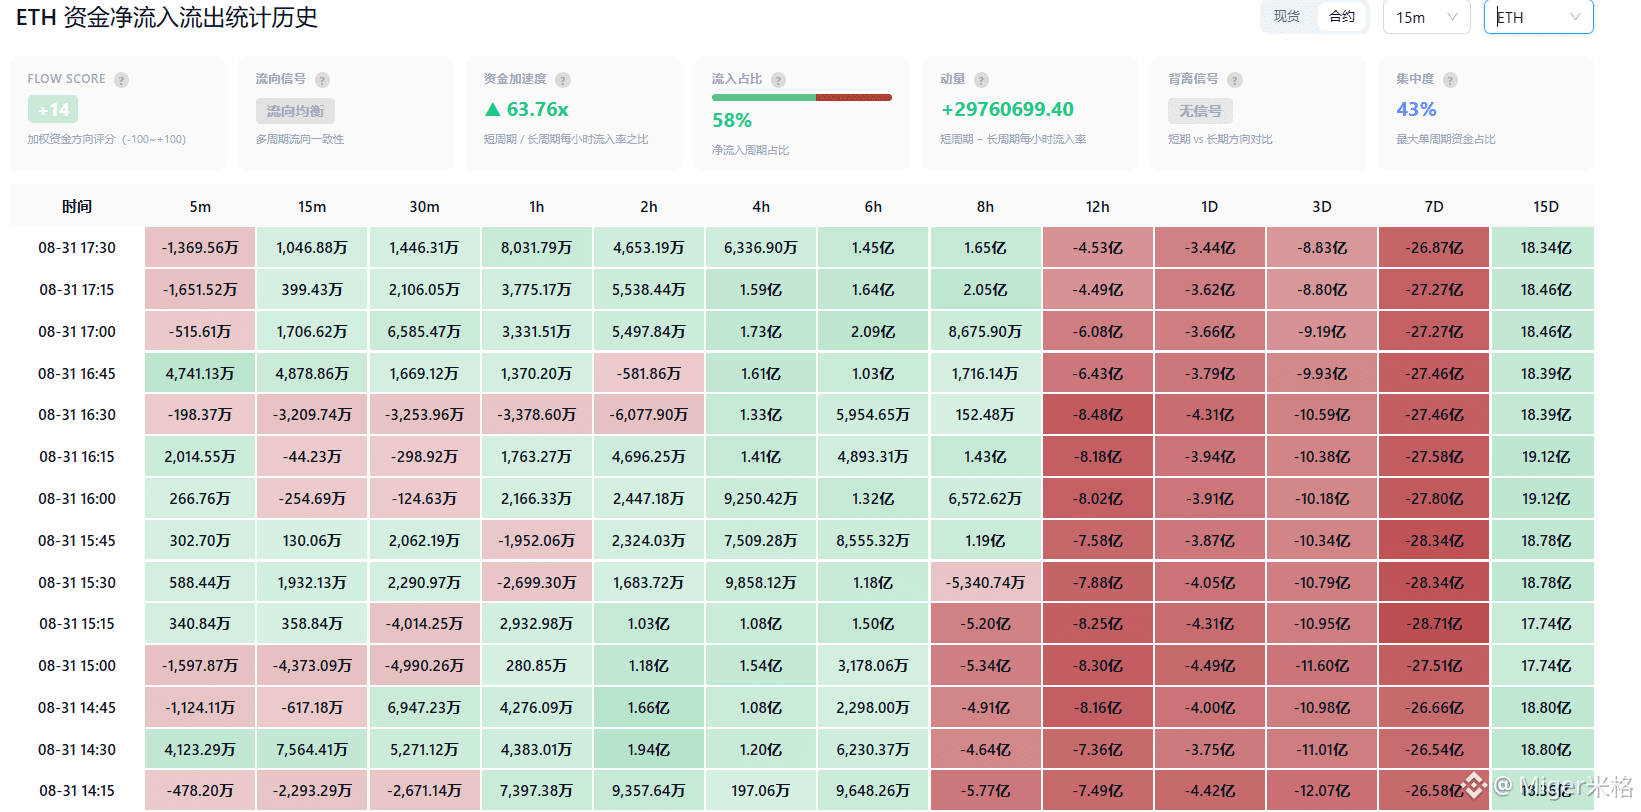Click the page title ETH 资金净流入流出统计历史
The width and height of the screenshot is (1641, 812).
click(x=167, y=17)
